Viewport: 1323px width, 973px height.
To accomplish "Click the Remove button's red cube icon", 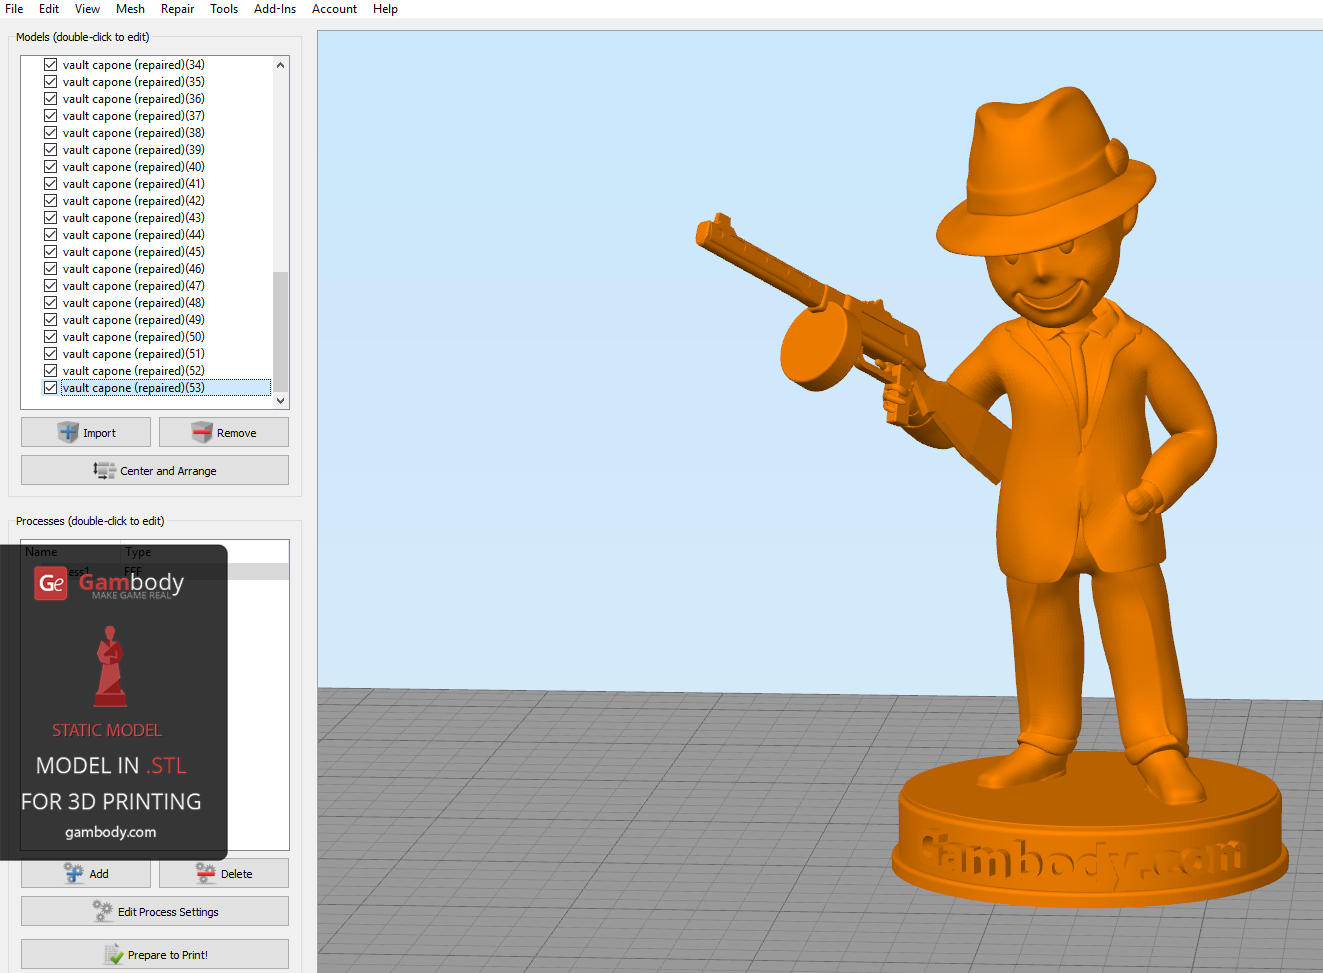I will click(x=202, y=432).
